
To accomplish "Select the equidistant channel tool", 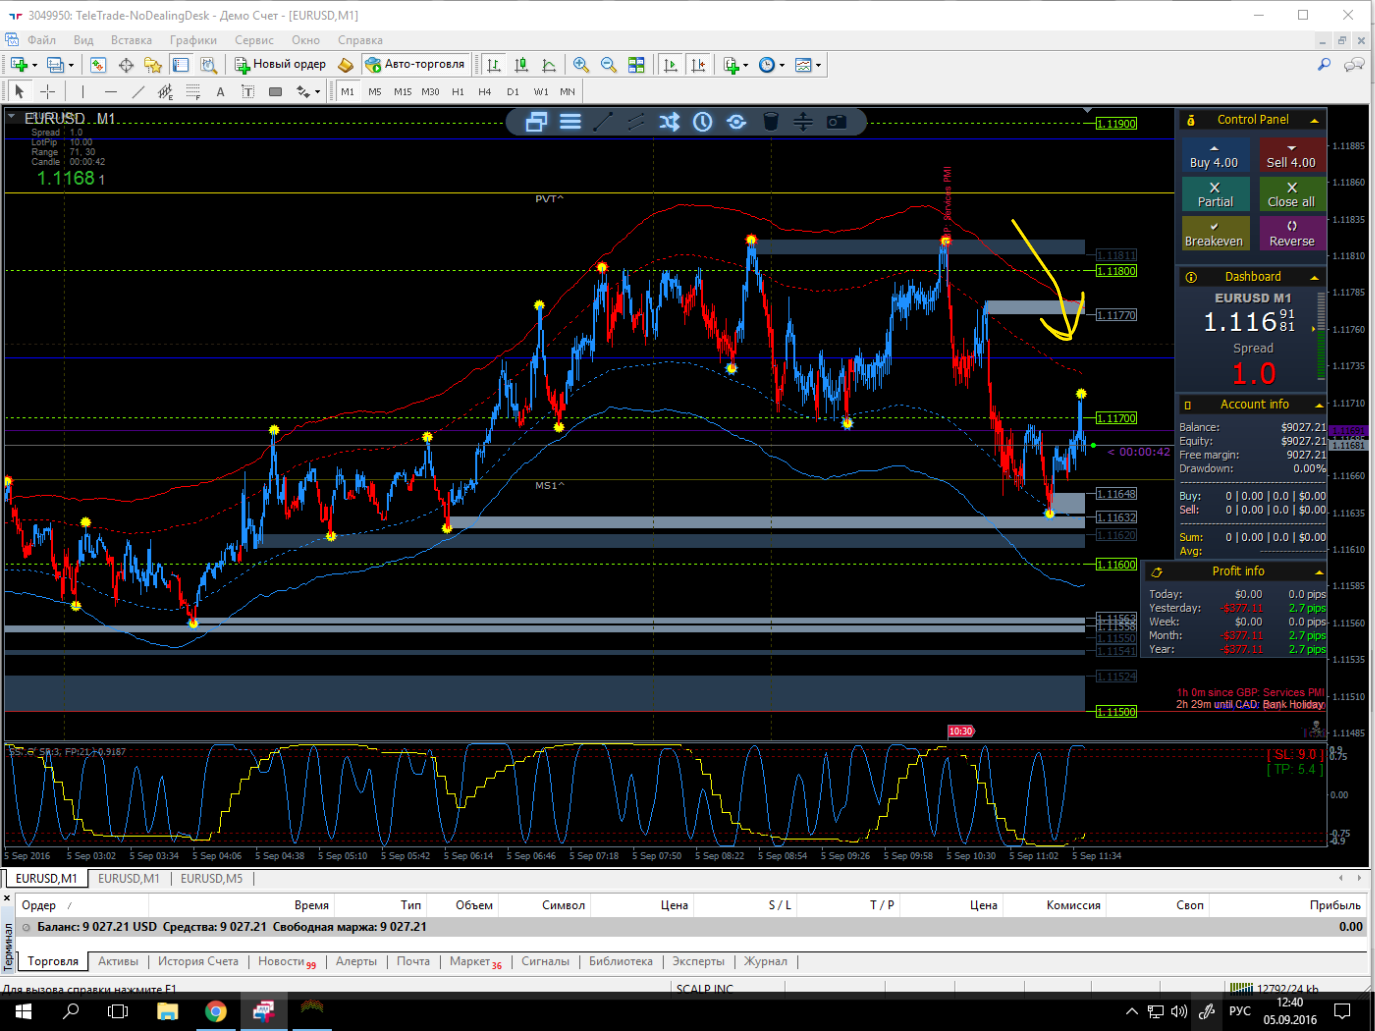I will pyautogui.click(x=166, y=92).
